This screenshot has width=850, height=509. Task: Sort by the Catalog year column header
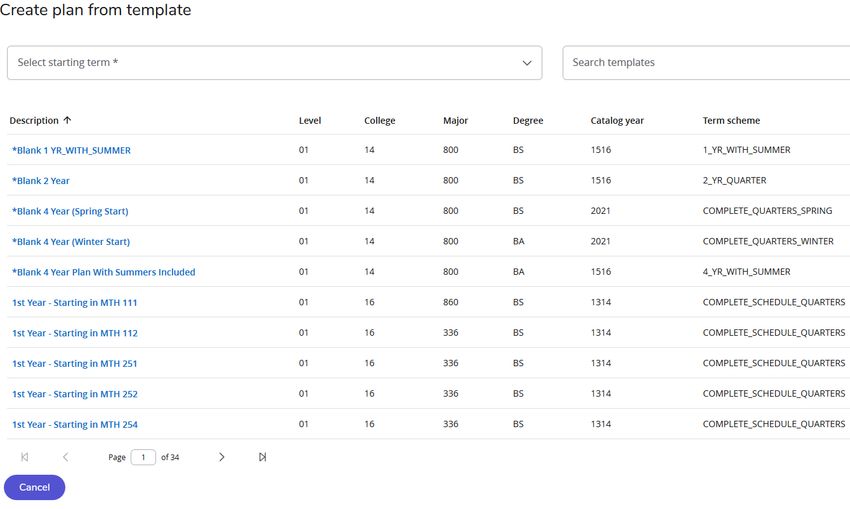point(617,120)
